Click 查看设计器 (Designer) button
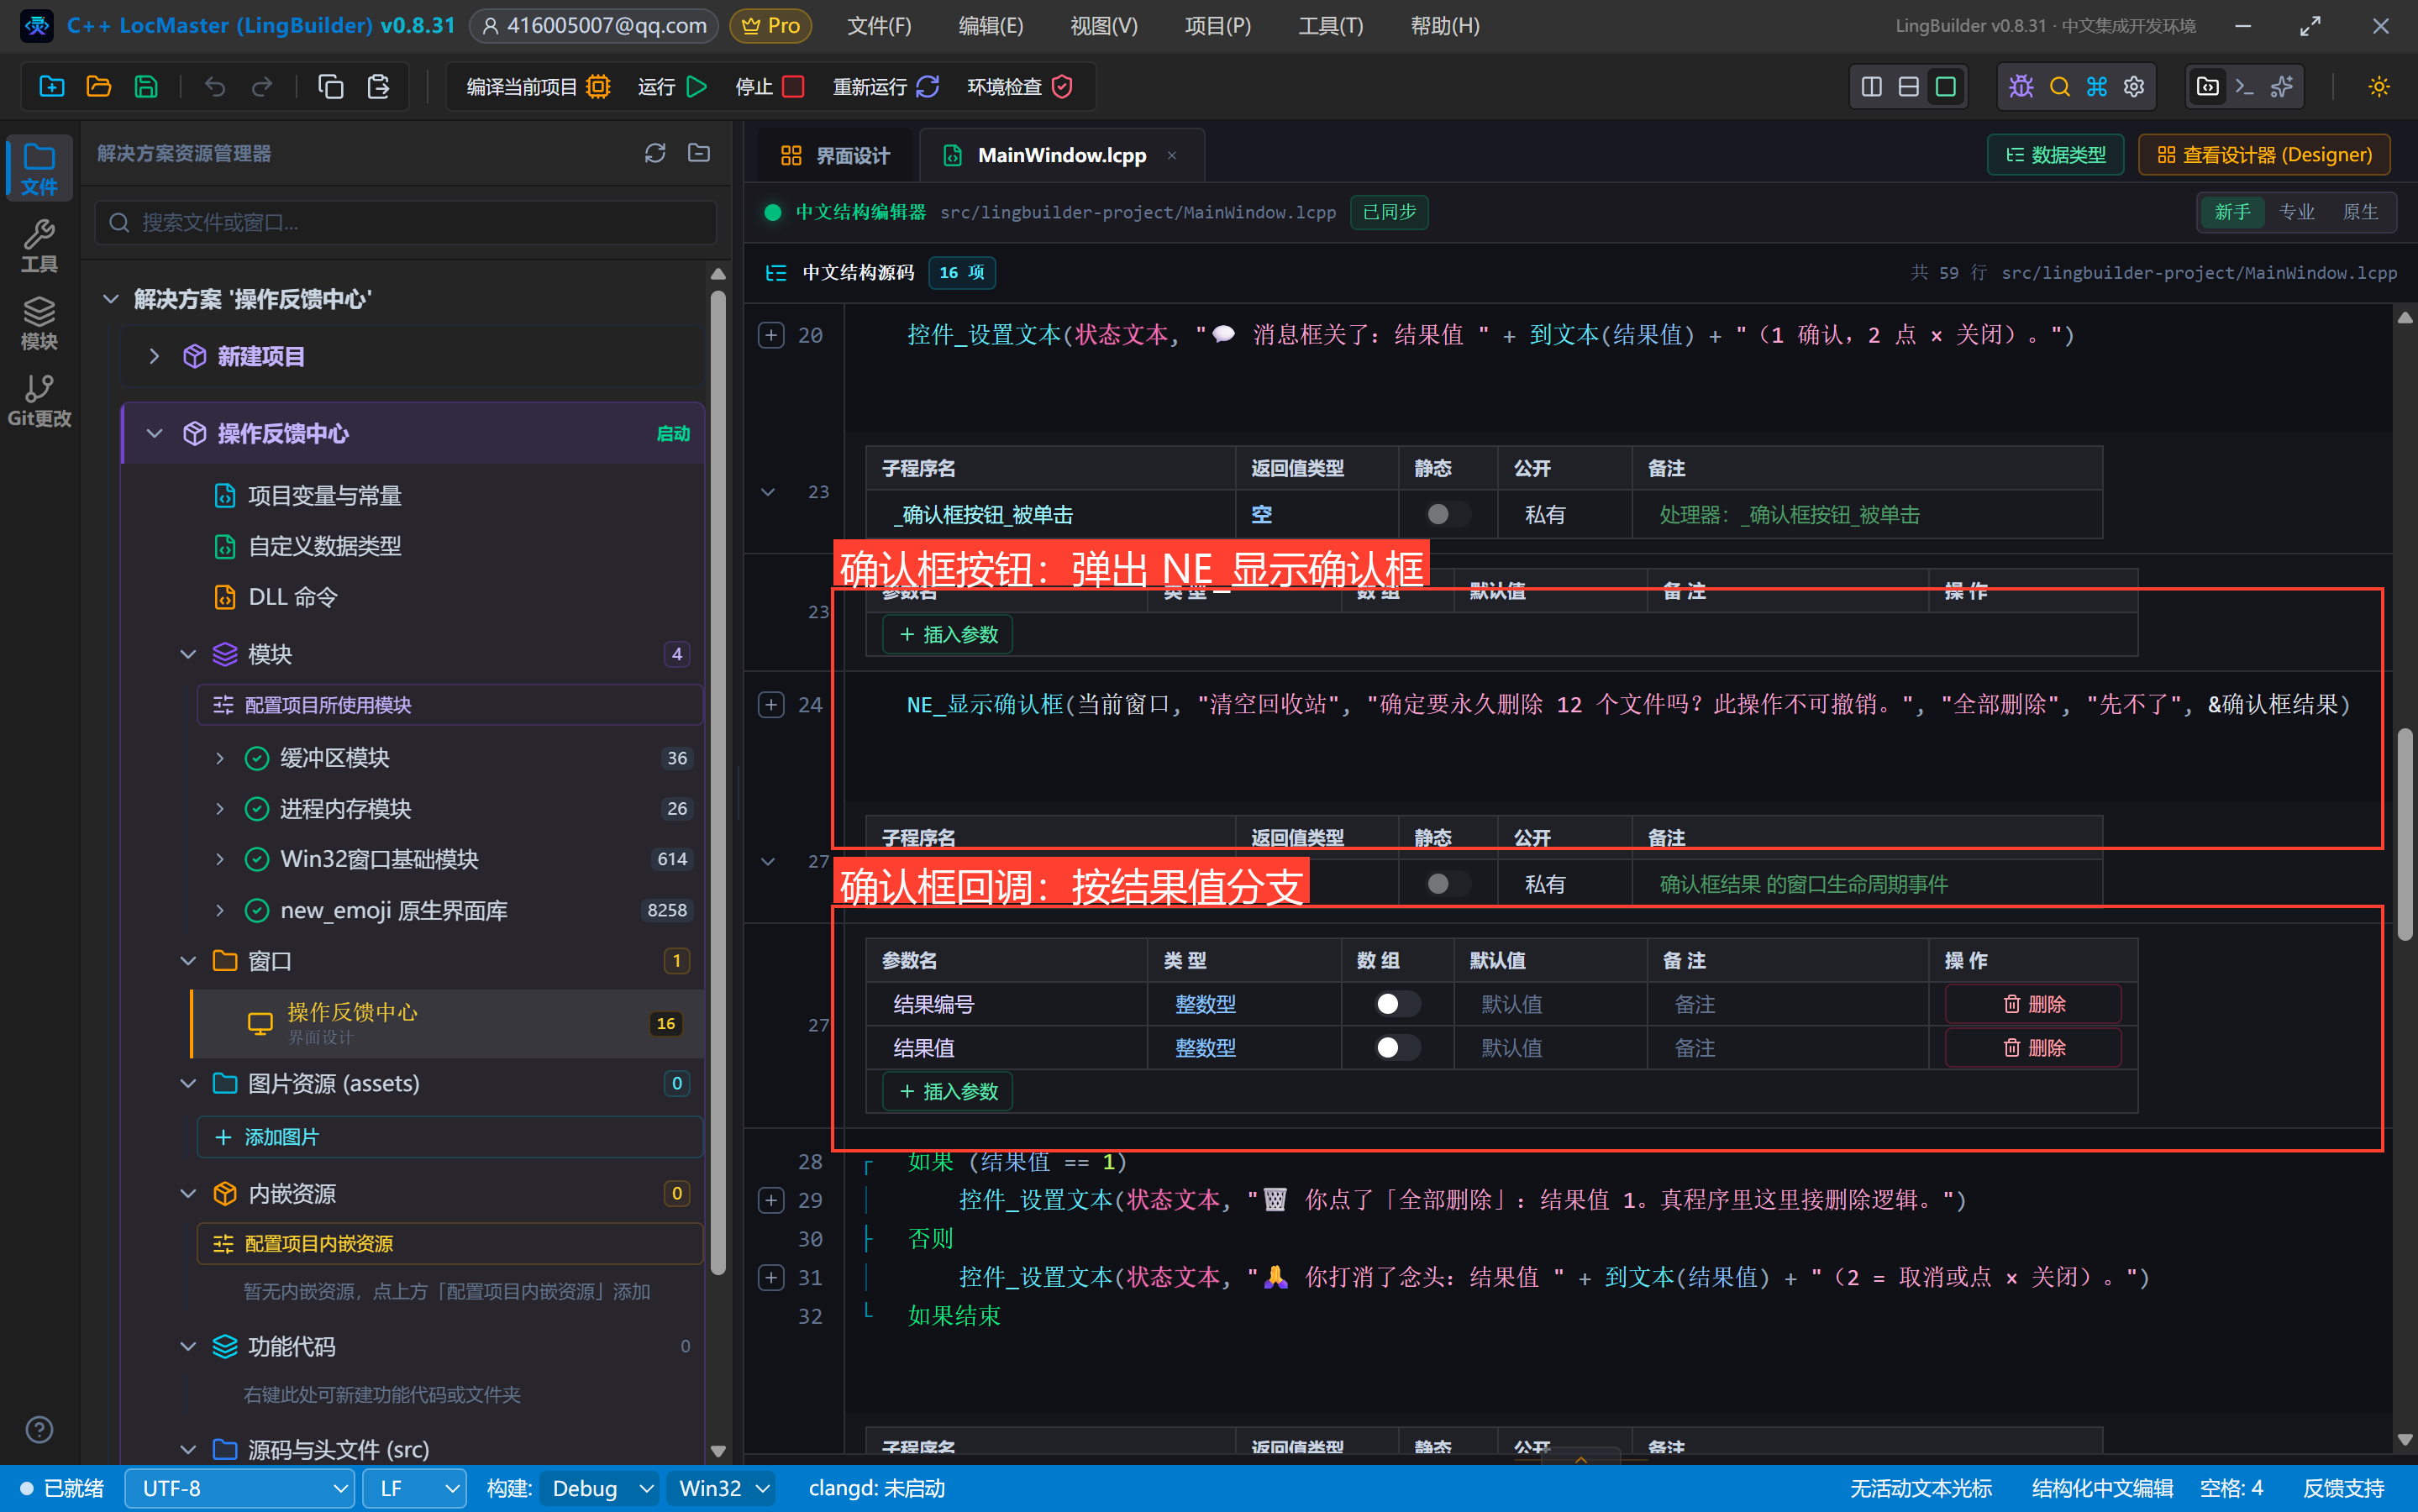The width and height of the screenshot is (2418, 1512). (2264, 154)
